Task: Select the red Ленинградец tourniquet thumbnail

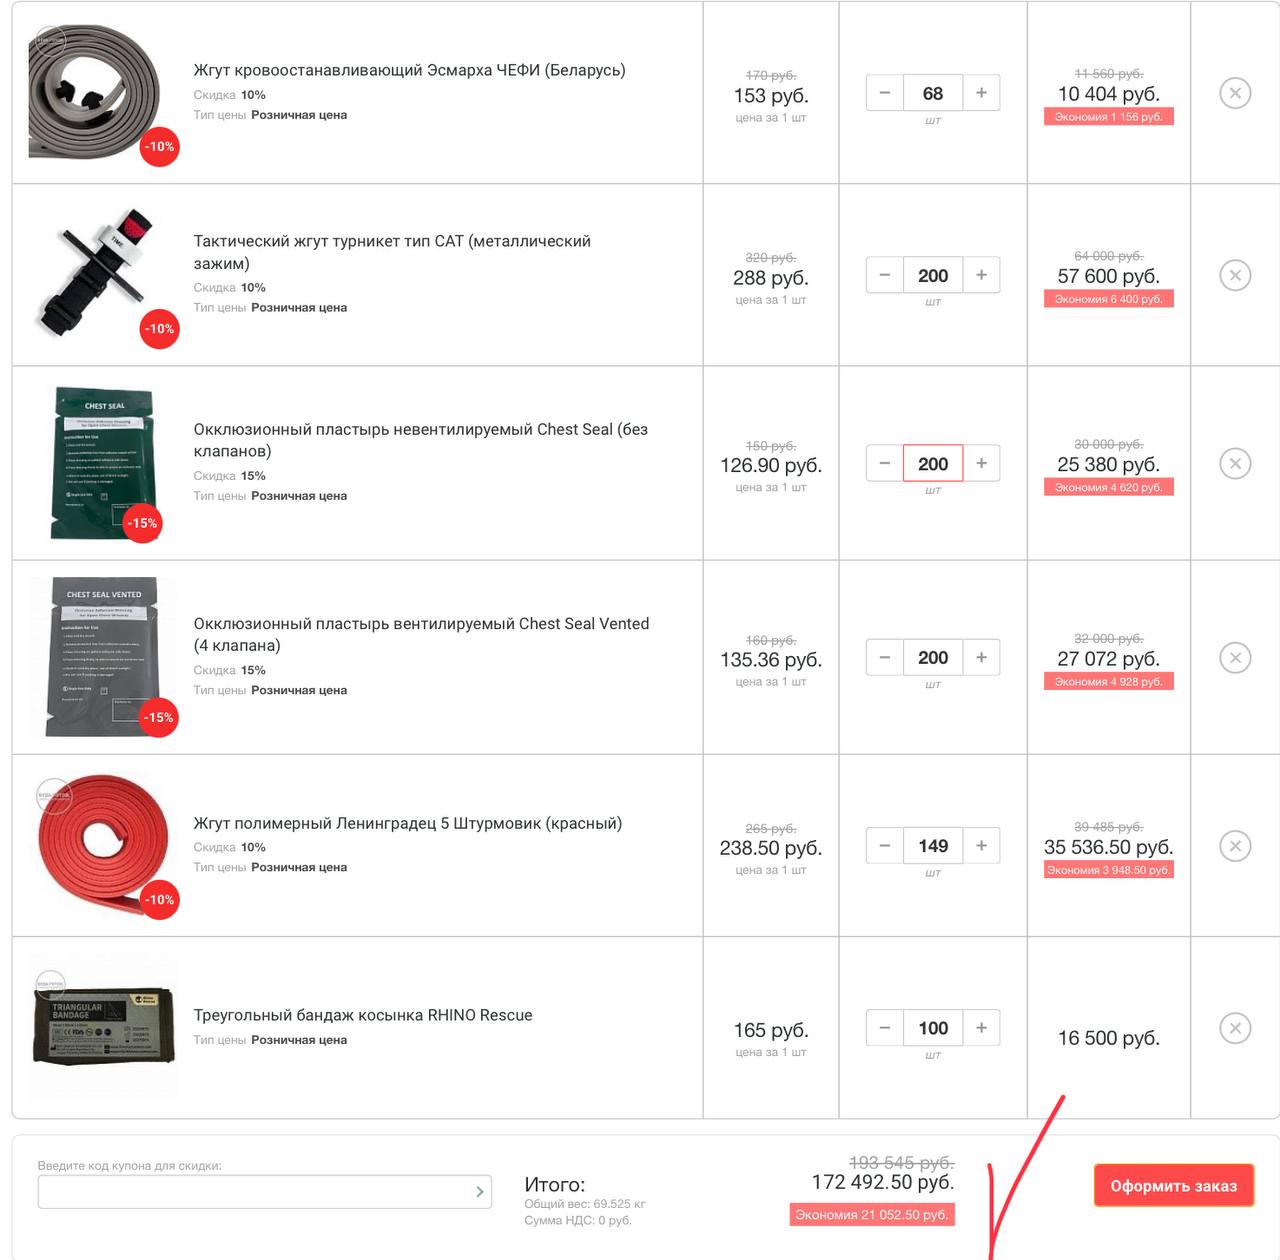Action: (103, 846)
